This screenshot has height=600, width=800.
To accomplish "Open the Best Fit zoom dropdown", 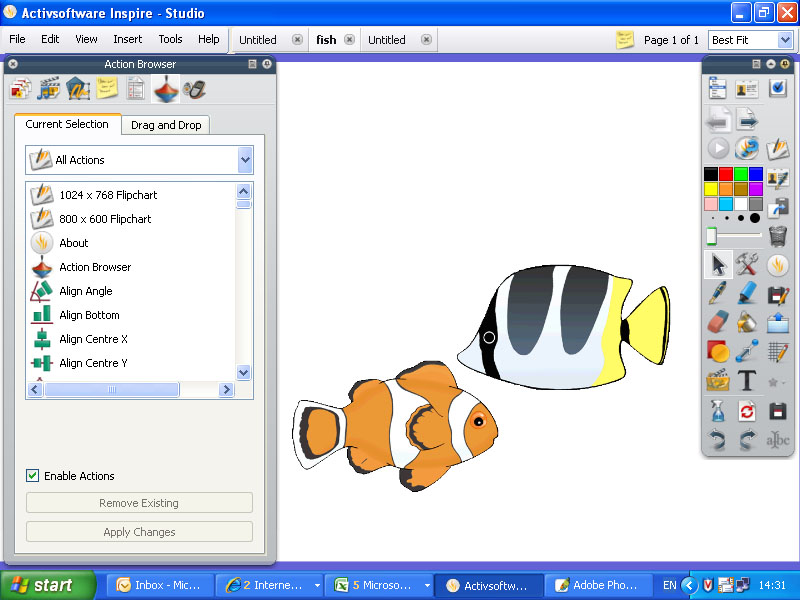I will (x=784, y=40).
